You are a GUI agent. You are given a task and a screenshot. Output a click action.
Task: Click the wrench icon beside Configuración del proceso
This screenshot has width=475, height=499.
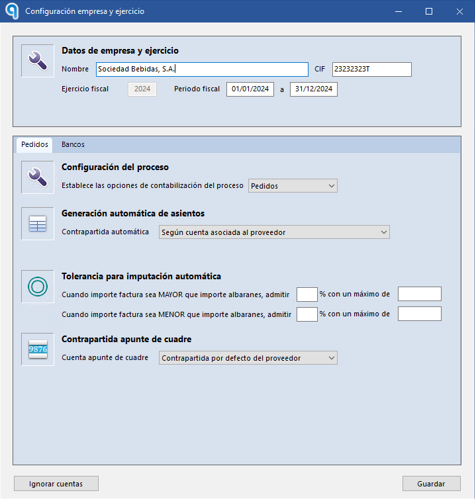click(x=38, y=177)
